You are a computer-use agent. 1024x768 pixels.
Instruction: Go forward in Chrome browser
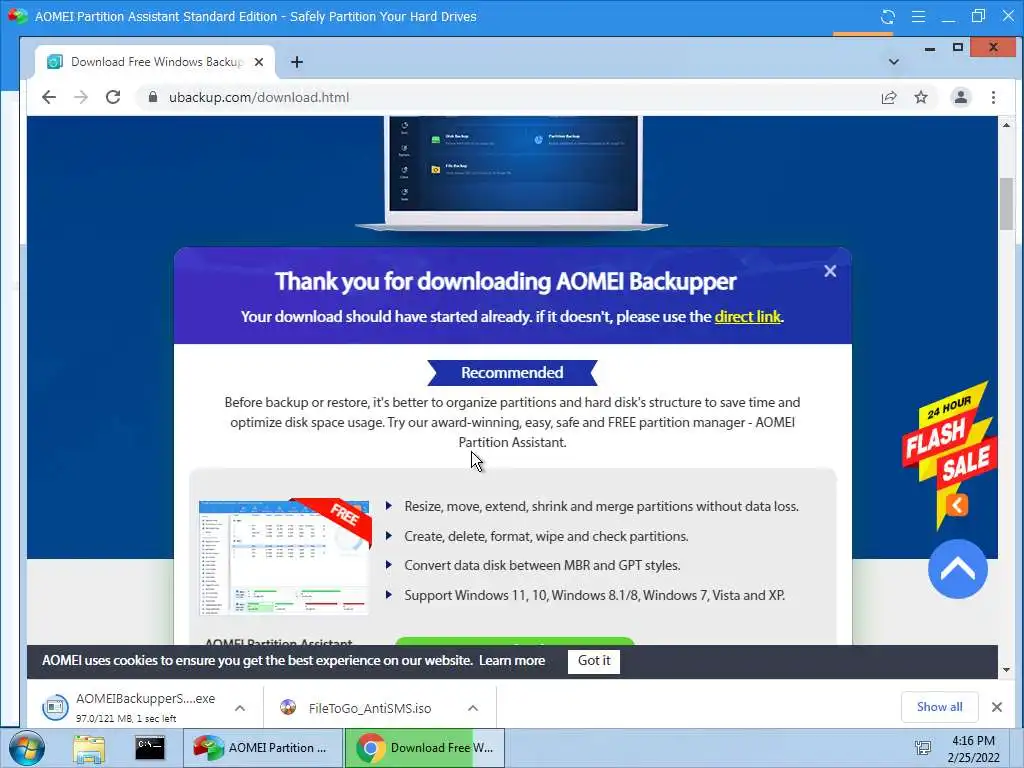point(81,97)
